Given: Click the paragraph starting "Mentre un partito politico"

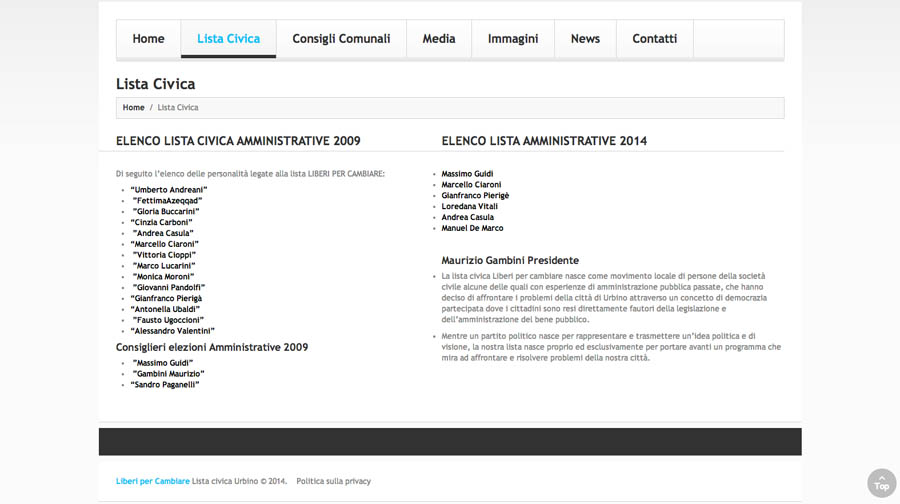Looking at the screenshot, I should click(611, 347).
